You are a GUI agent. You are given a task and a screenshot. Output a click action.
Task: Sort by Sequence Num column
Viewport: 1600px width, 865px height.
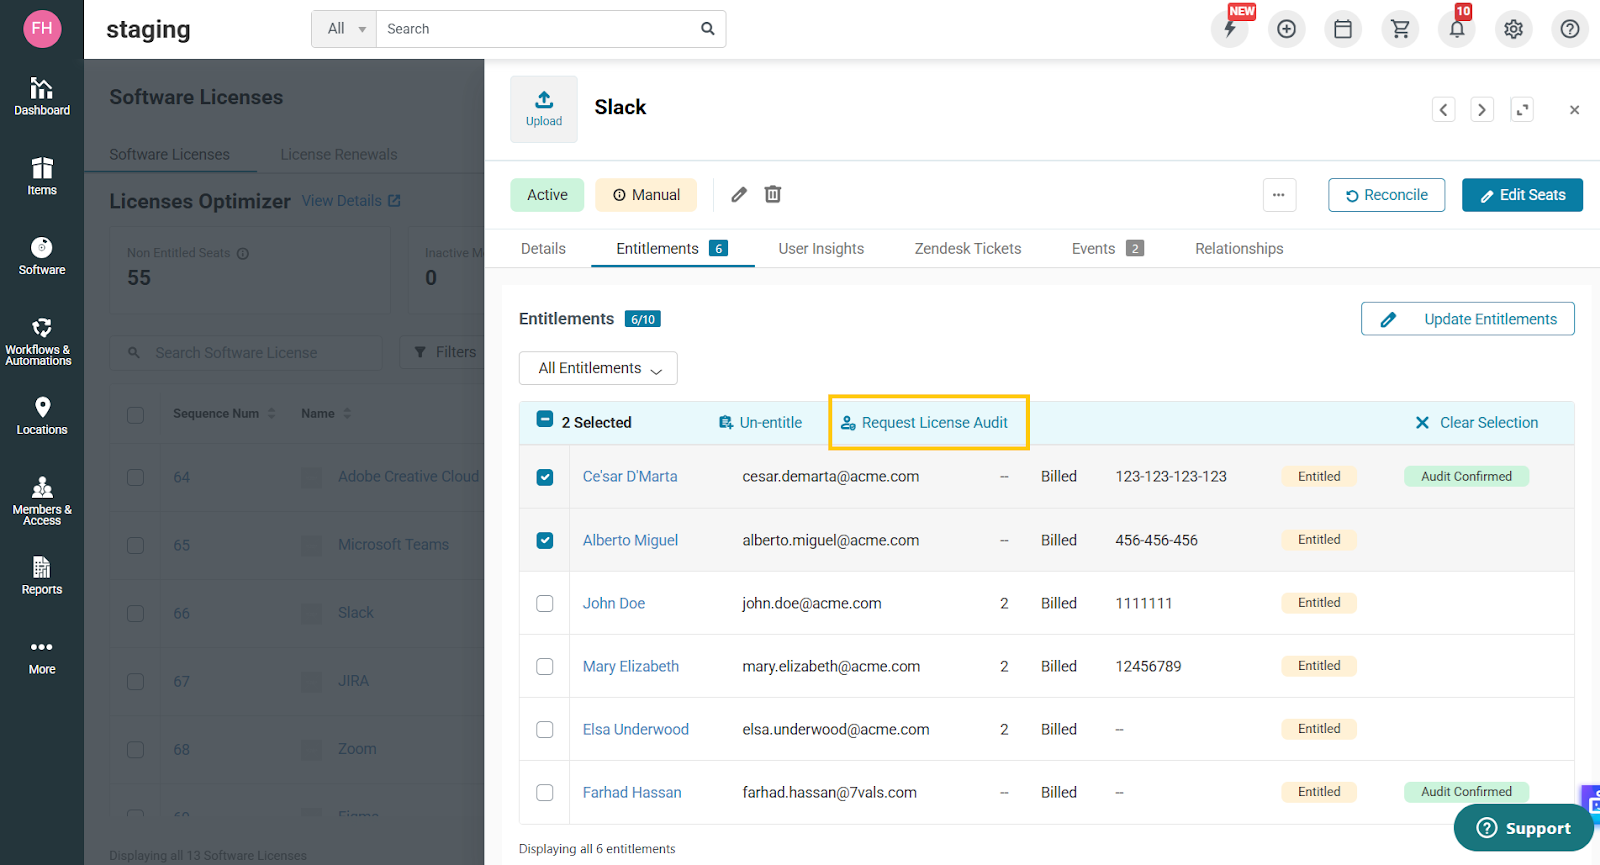[224, 413]
